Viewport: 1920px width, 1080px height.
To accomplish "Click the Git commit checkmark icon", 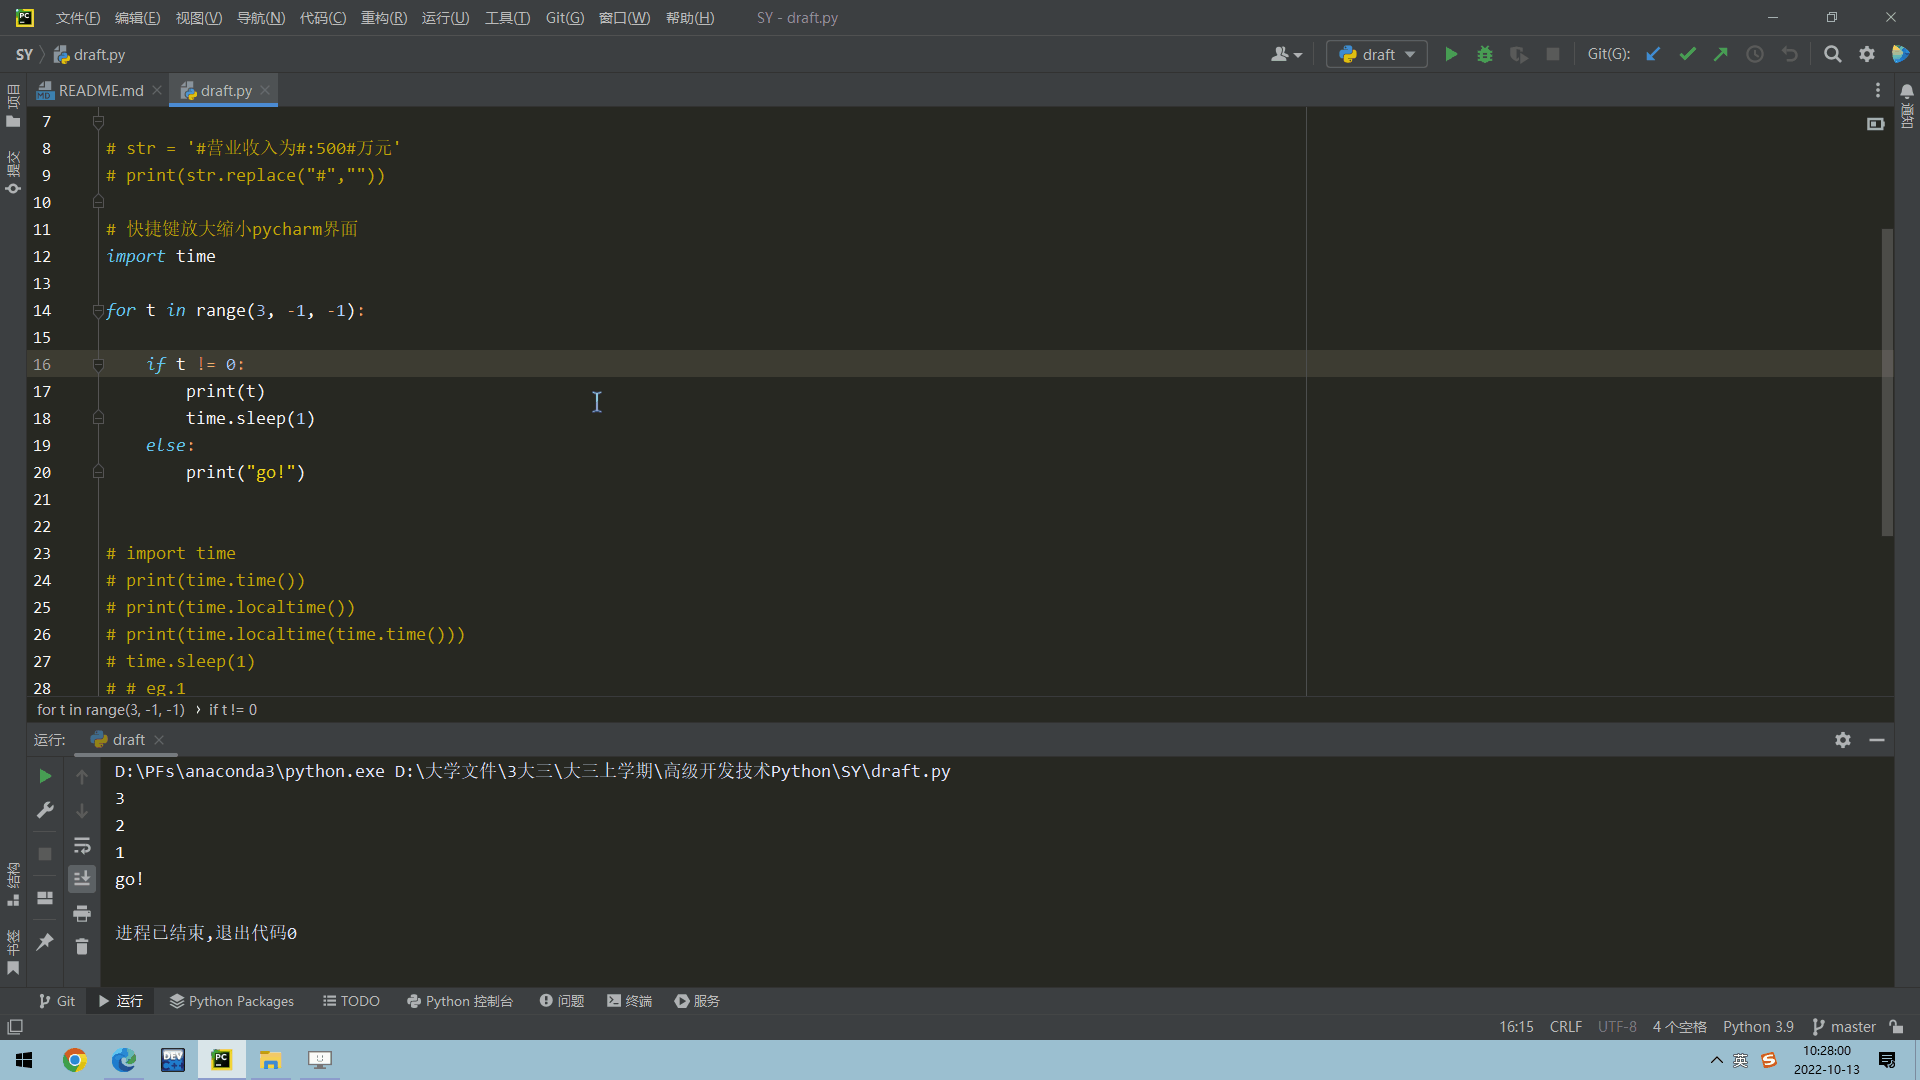I will point(1687,55).
